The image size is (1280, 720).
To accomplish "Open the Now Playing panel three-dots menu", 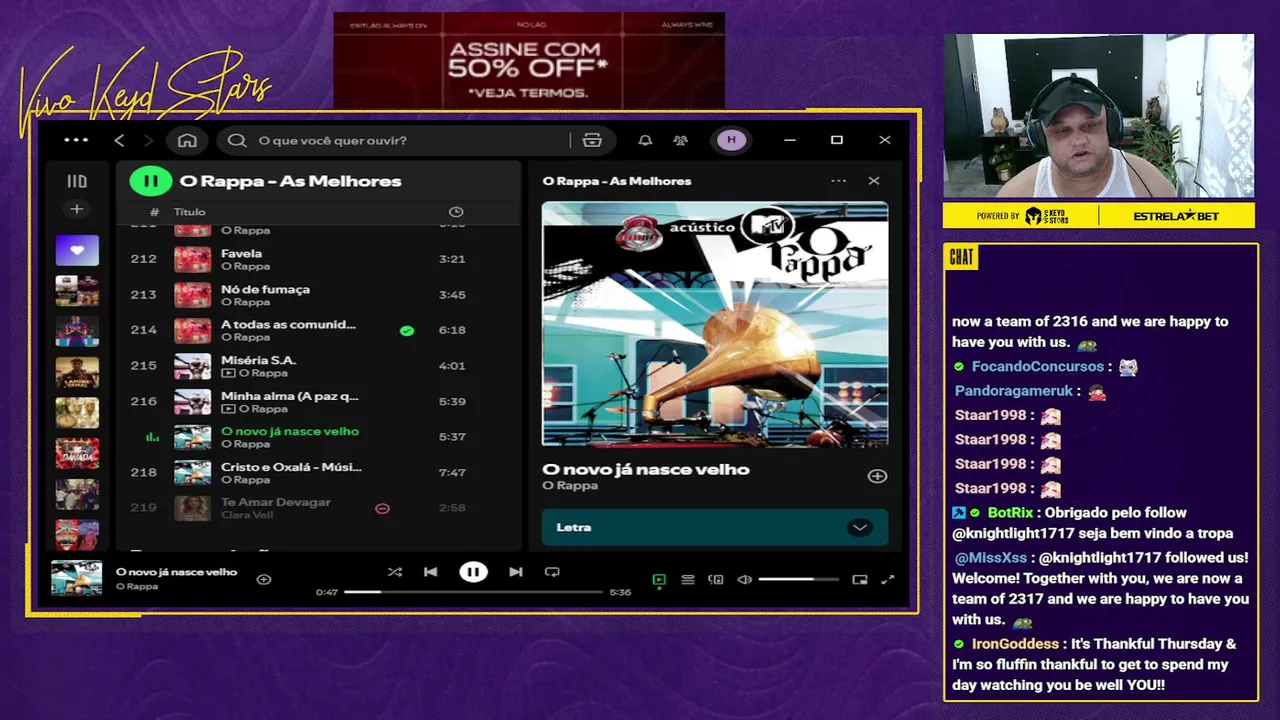I will [x=838, y=181].
